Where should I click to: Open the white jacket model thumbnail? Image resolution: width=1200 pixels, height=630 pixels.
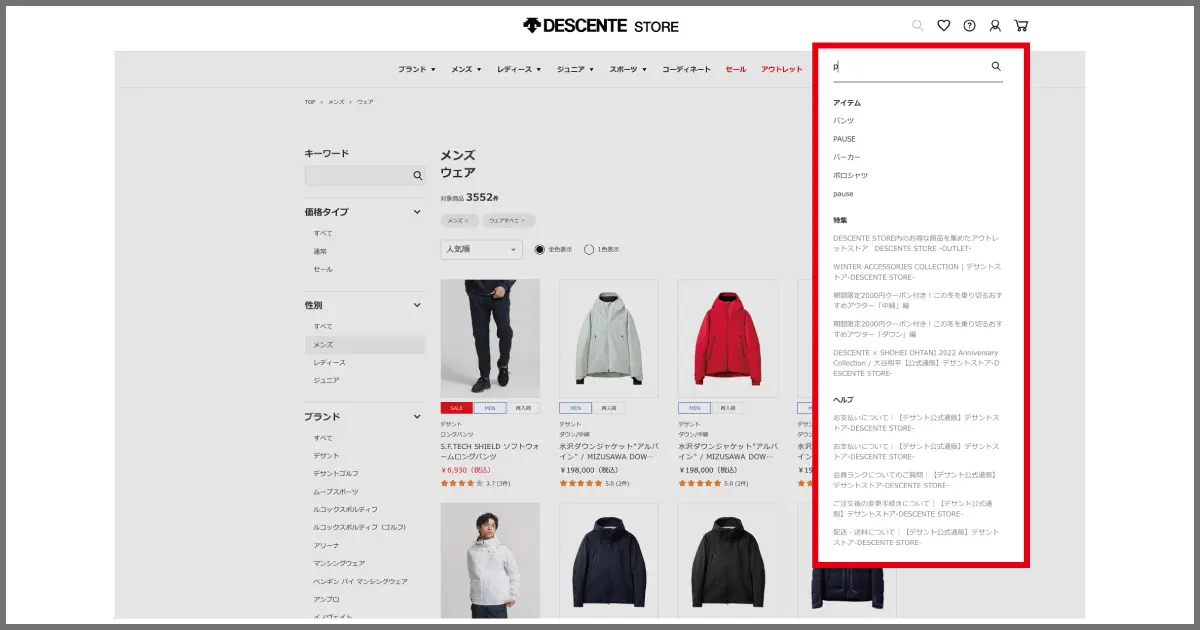tap(490, 560)
